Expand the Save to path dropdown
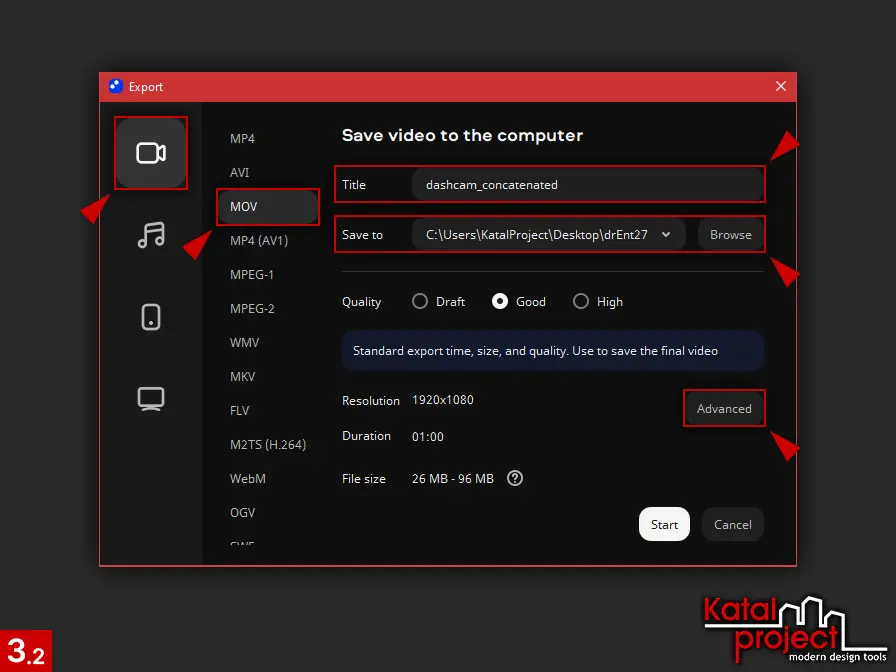Screen dimensions: 896x672 pos(667,235)
